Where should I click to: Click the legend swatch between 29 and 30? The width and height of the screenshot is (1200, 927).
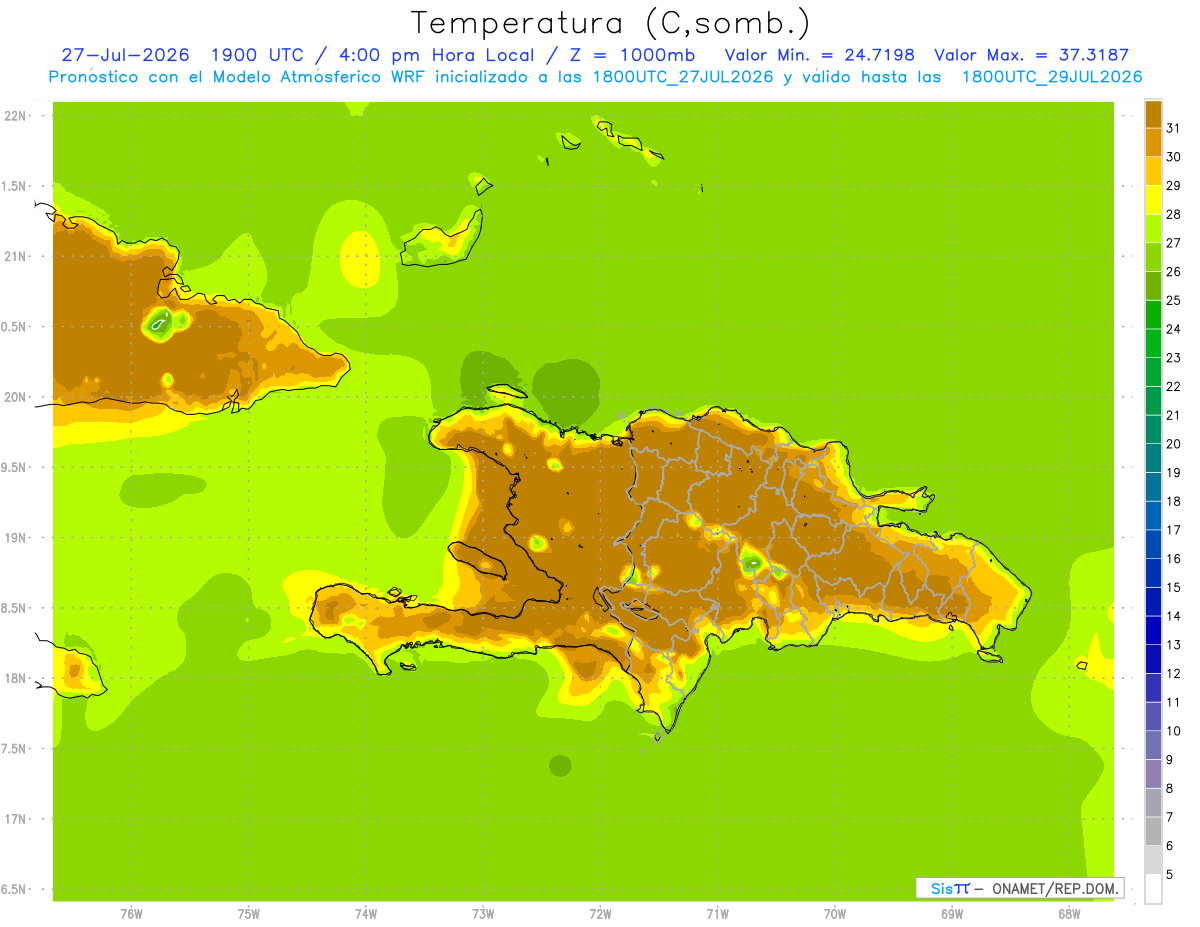[x=1153, y=171]
